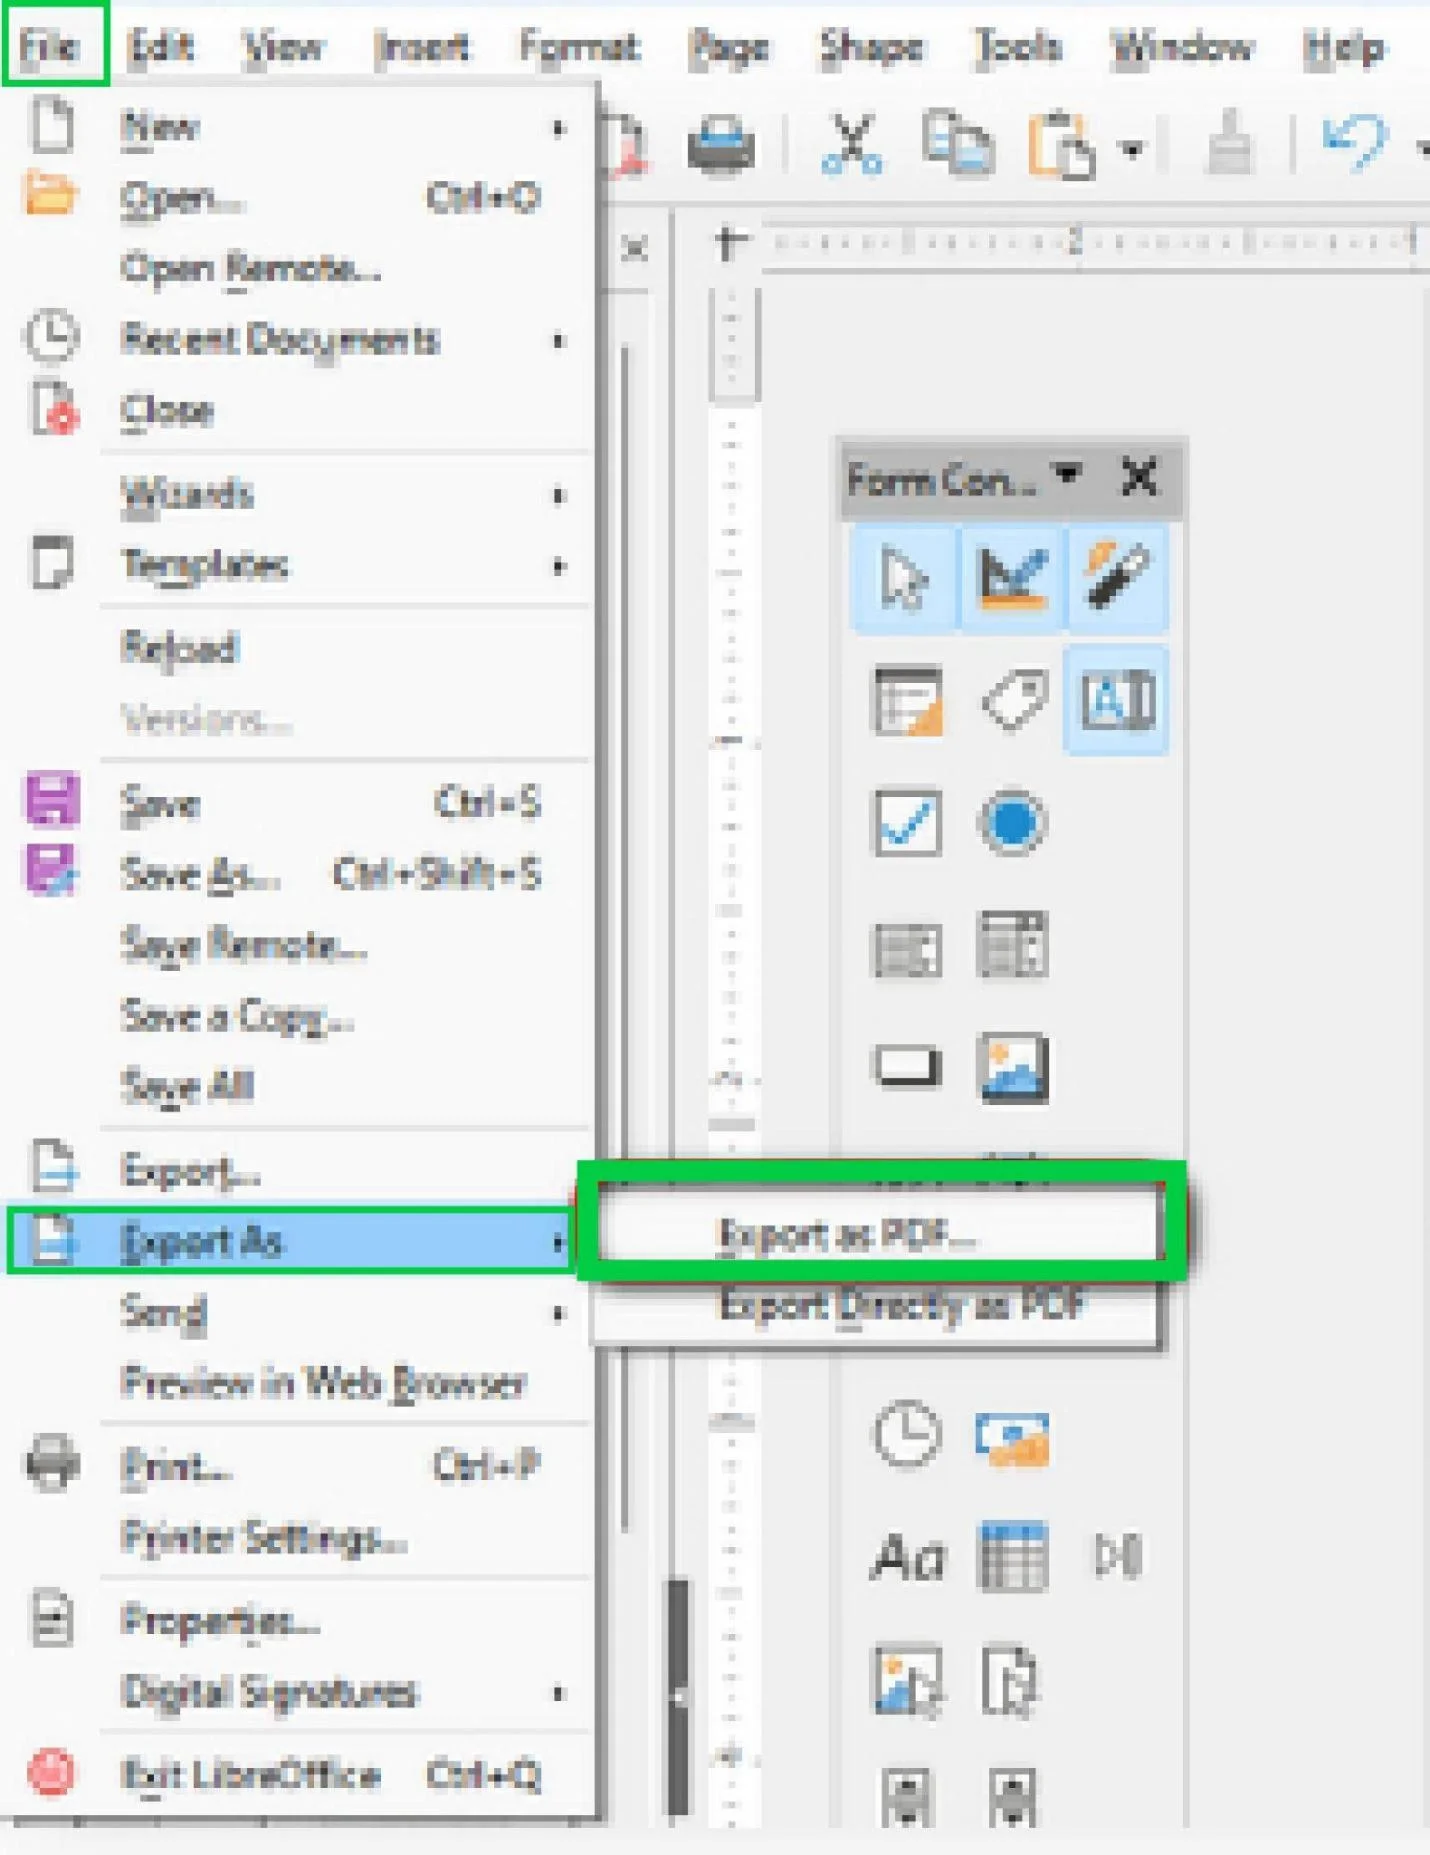Select Export Directly as PDF
The height and width of the screenshot is (1855, 1430).
coord(881,1306)
